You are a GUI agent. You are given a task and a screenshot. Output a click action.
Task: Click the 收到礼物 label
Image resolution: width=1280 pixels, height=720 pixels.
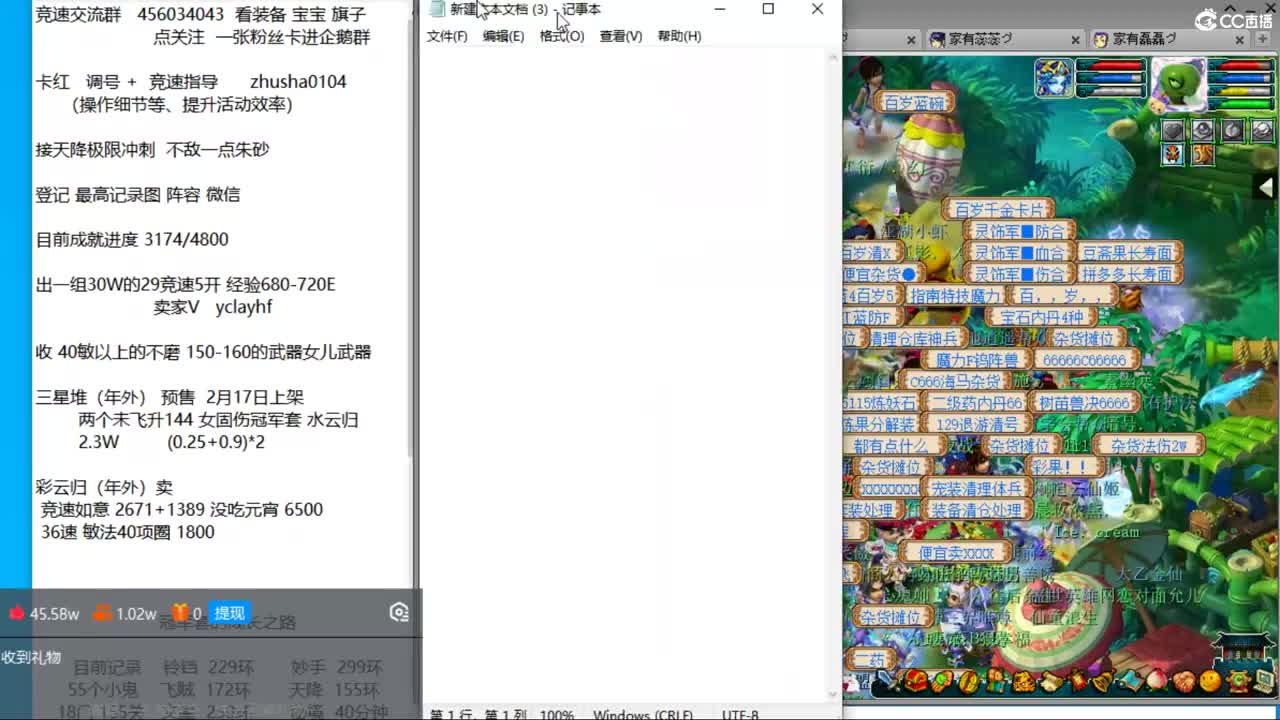[x=31, y=658]
